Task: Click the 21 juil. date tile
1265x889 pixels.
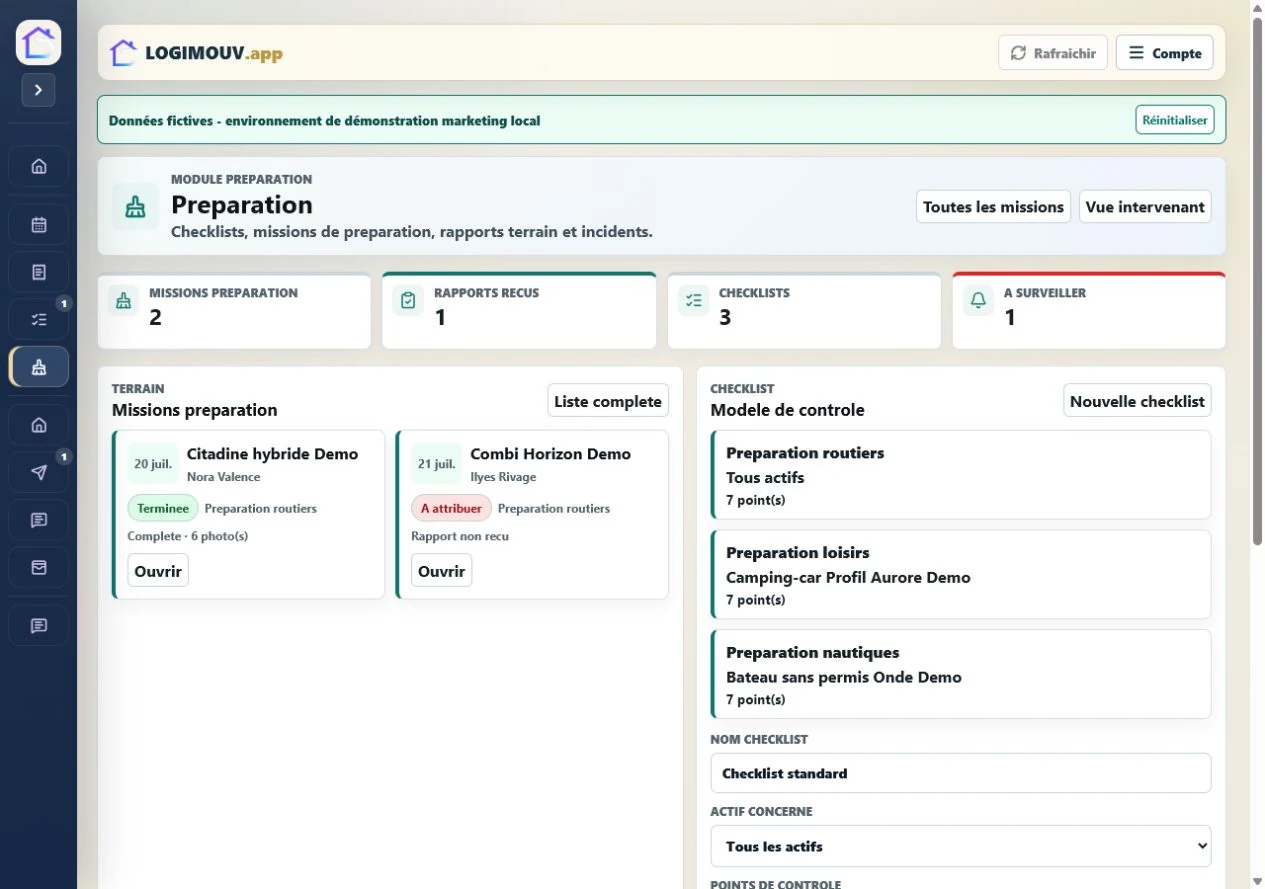Action: click(437, 464)
